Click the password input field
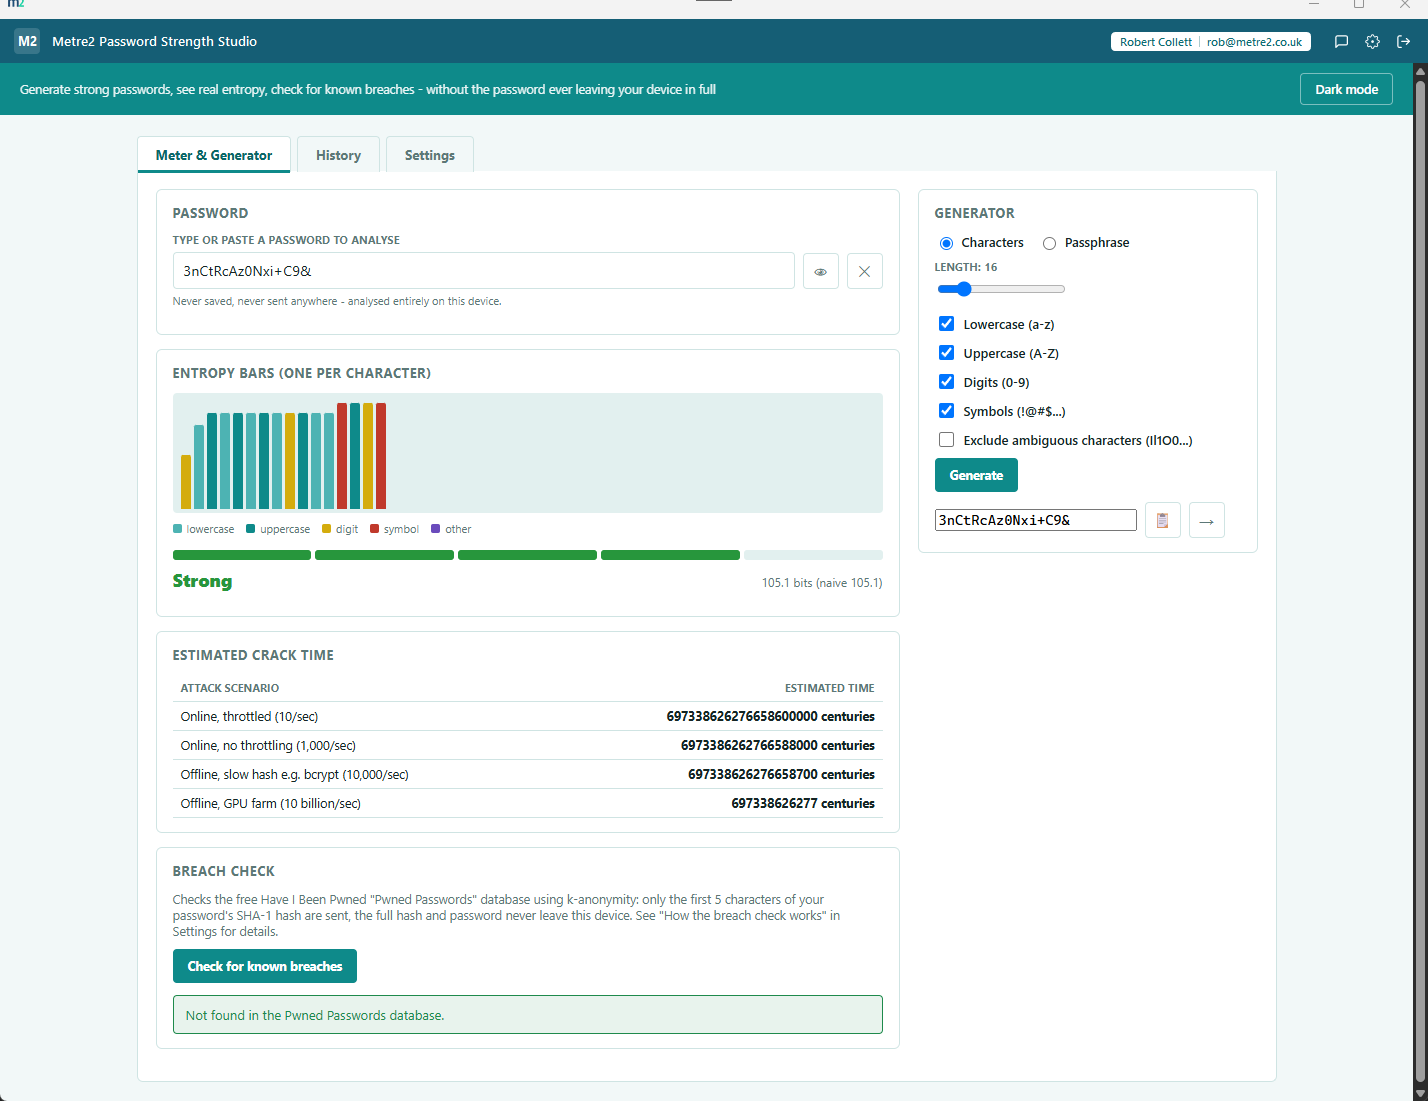This screenshot has height=1101, width=1428. point(484,271)
